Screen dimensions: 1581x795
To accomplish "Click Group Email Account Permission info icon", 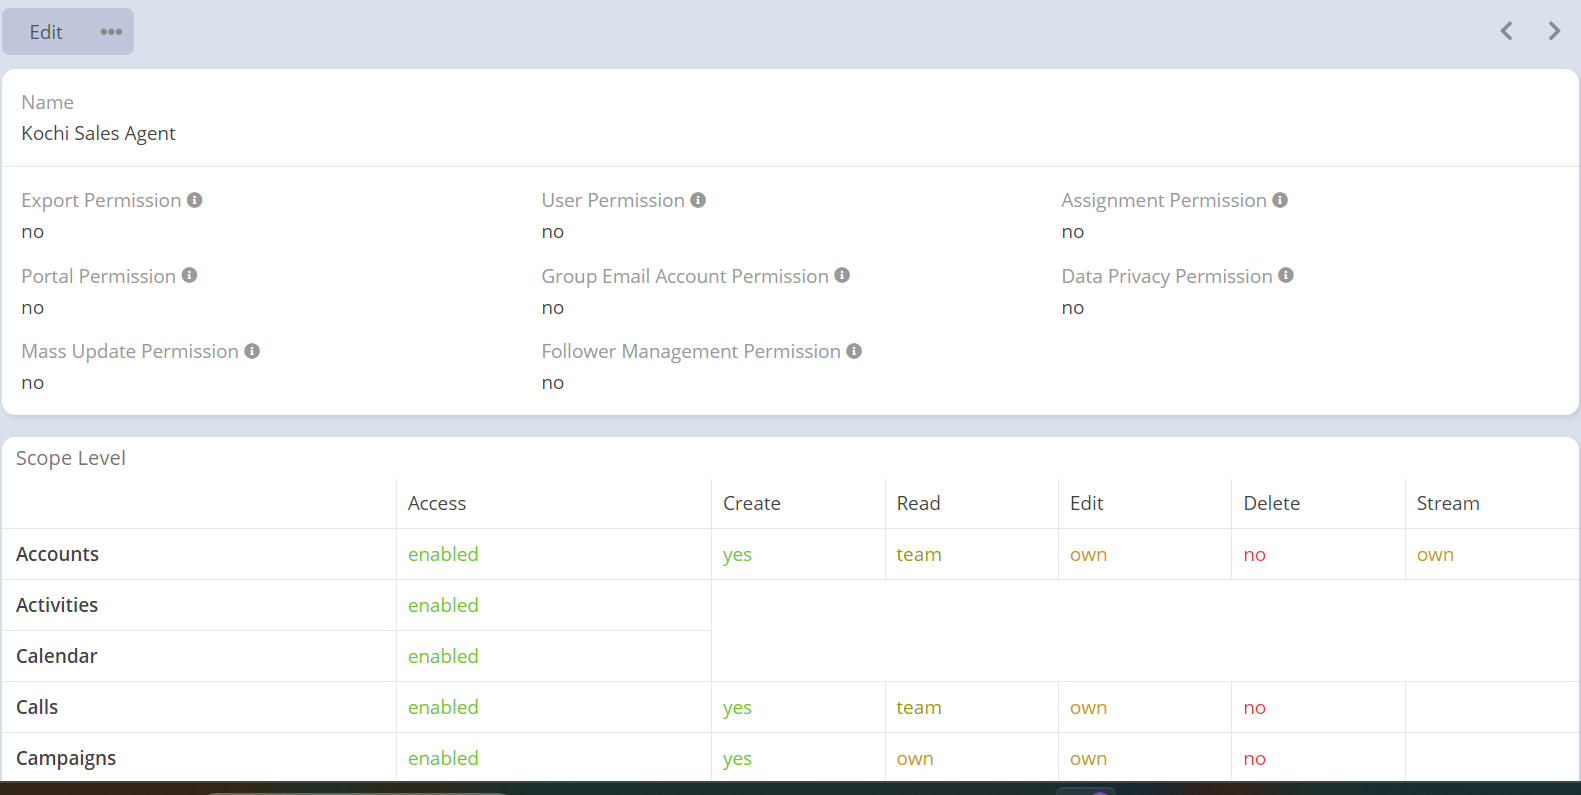I will tap(842, 275).
